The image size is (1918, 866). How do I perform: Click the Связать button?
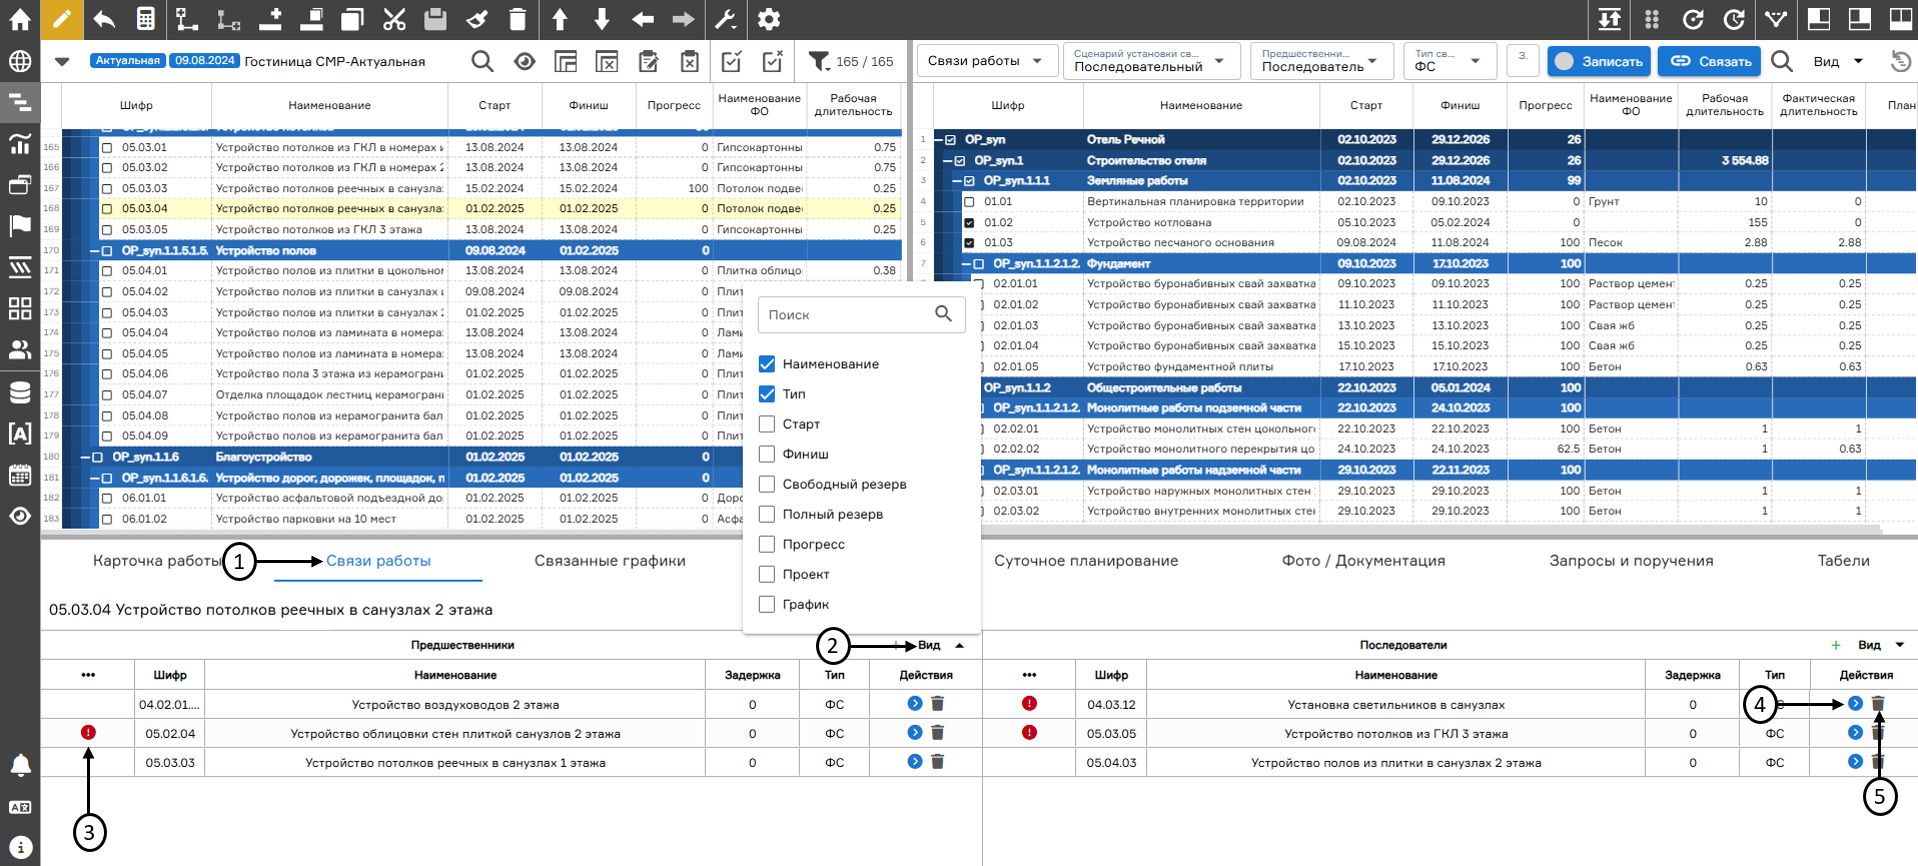1711,61
